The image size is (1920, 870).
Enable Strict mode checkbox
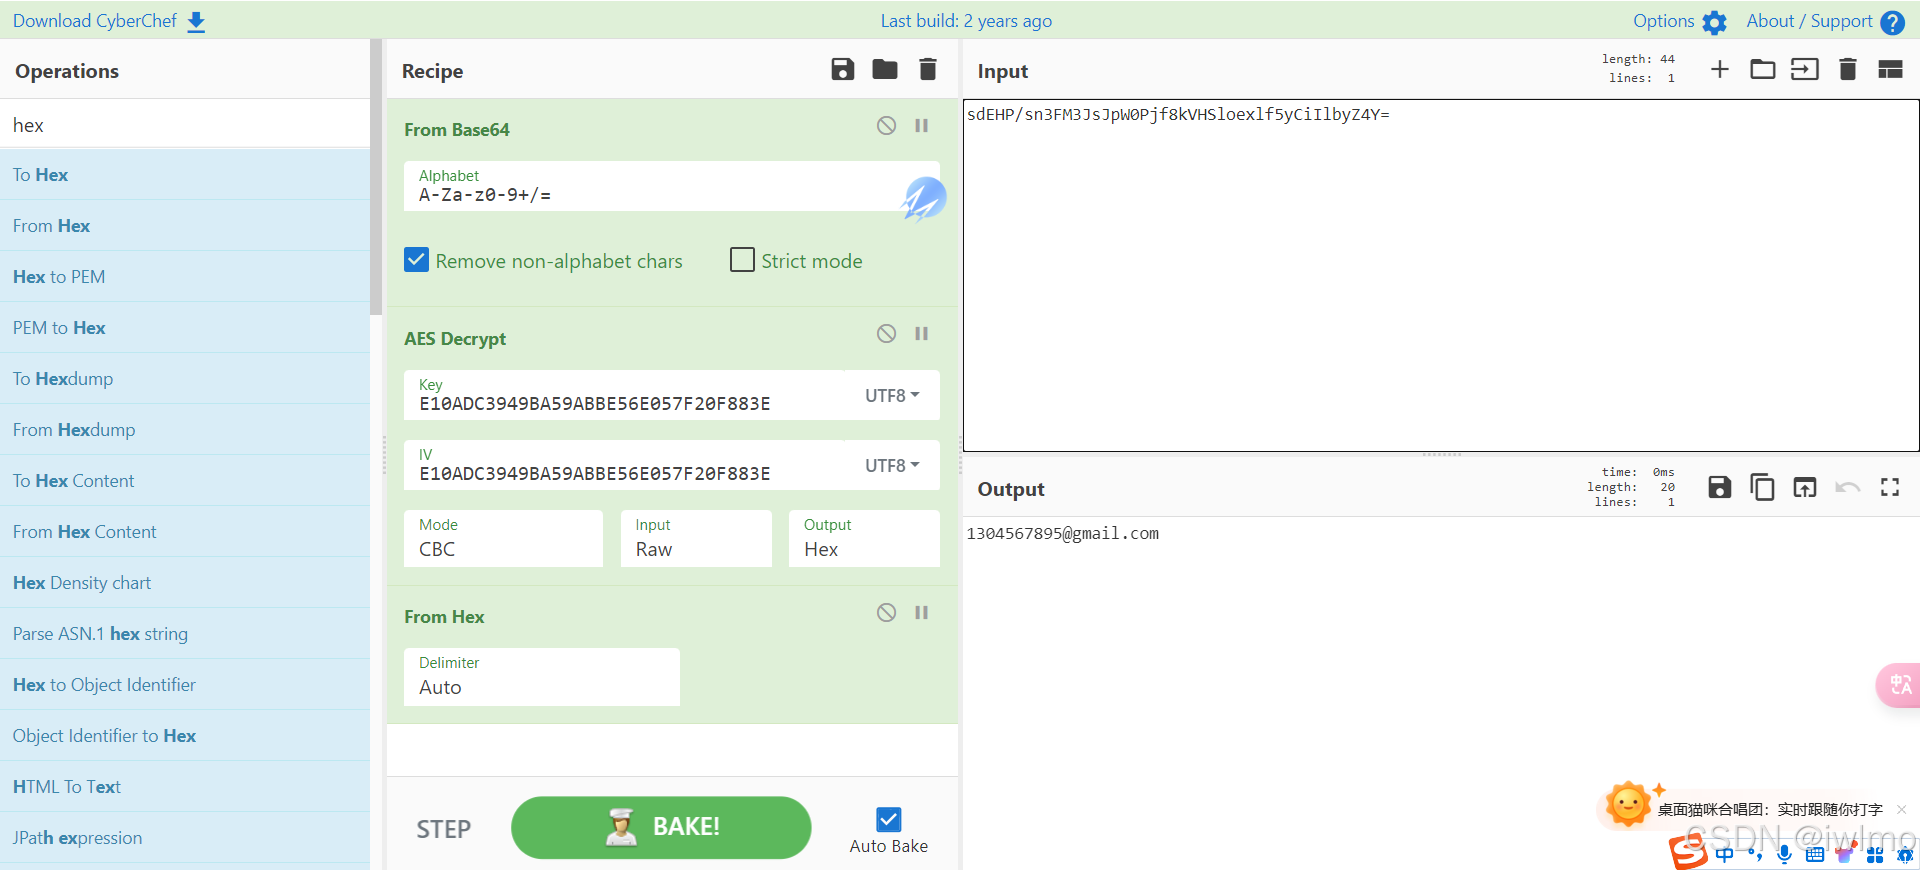[742, 260]
